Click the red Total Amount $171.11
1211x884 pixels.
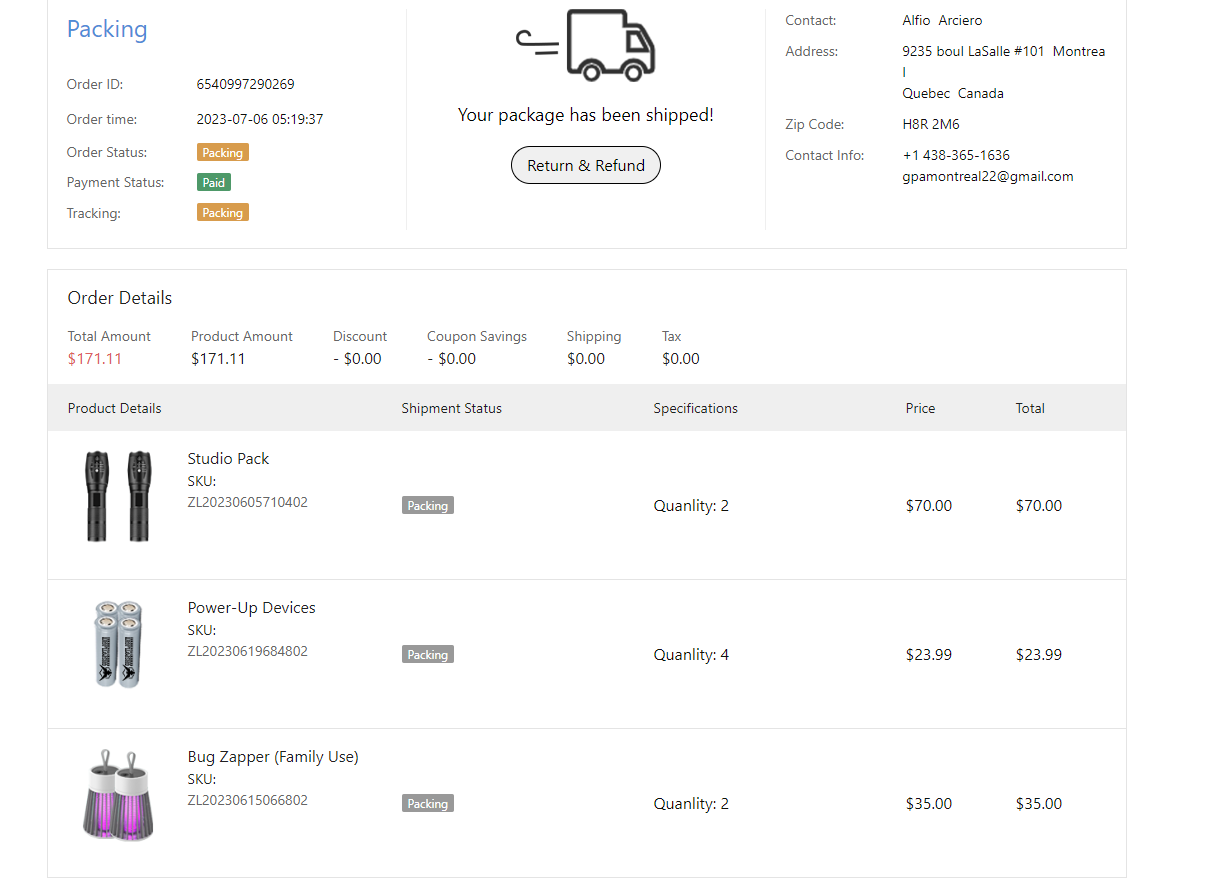[x=94, y=359]
